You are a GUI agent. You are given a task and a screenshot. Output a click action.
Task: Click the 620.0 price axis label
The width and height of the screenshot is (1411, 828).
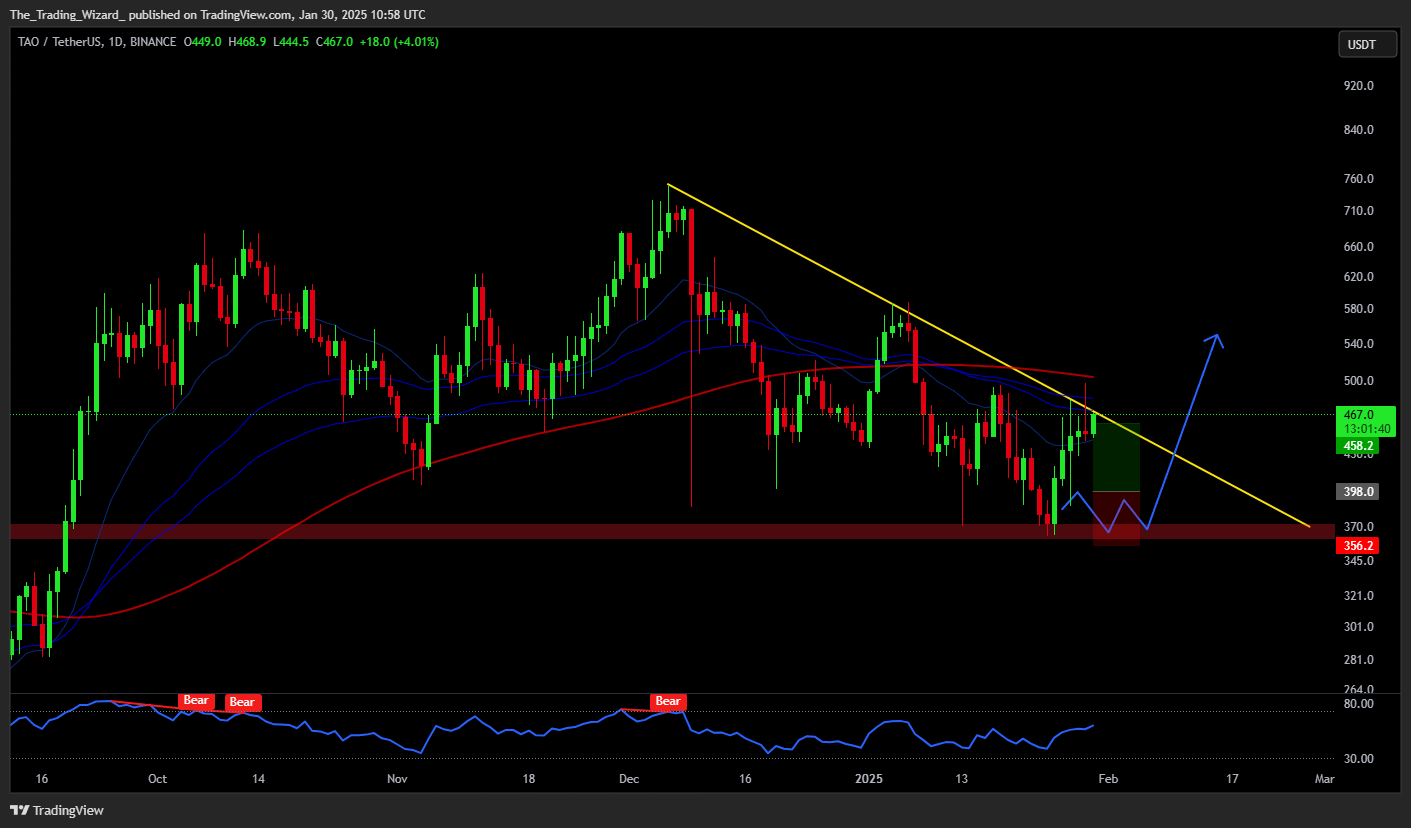click(x=1358, y=277)
